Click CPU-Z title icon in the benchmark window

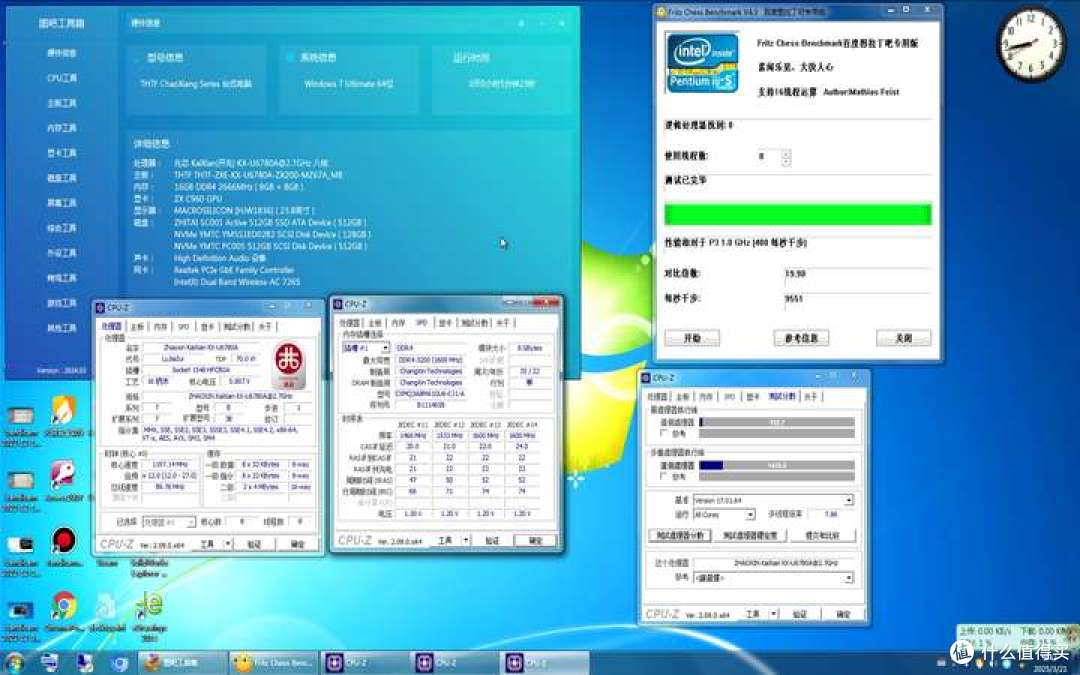pos(646,377)
